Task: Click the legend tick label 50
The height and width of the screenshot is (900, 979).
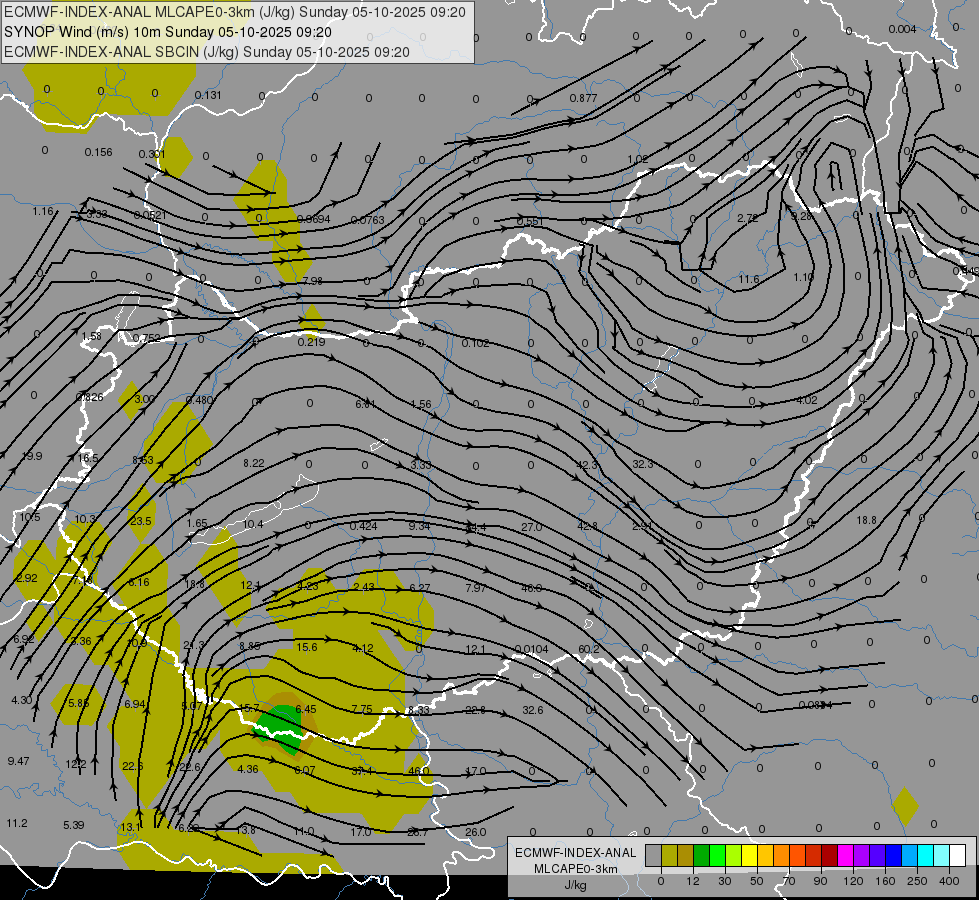Action: (756, 881)
